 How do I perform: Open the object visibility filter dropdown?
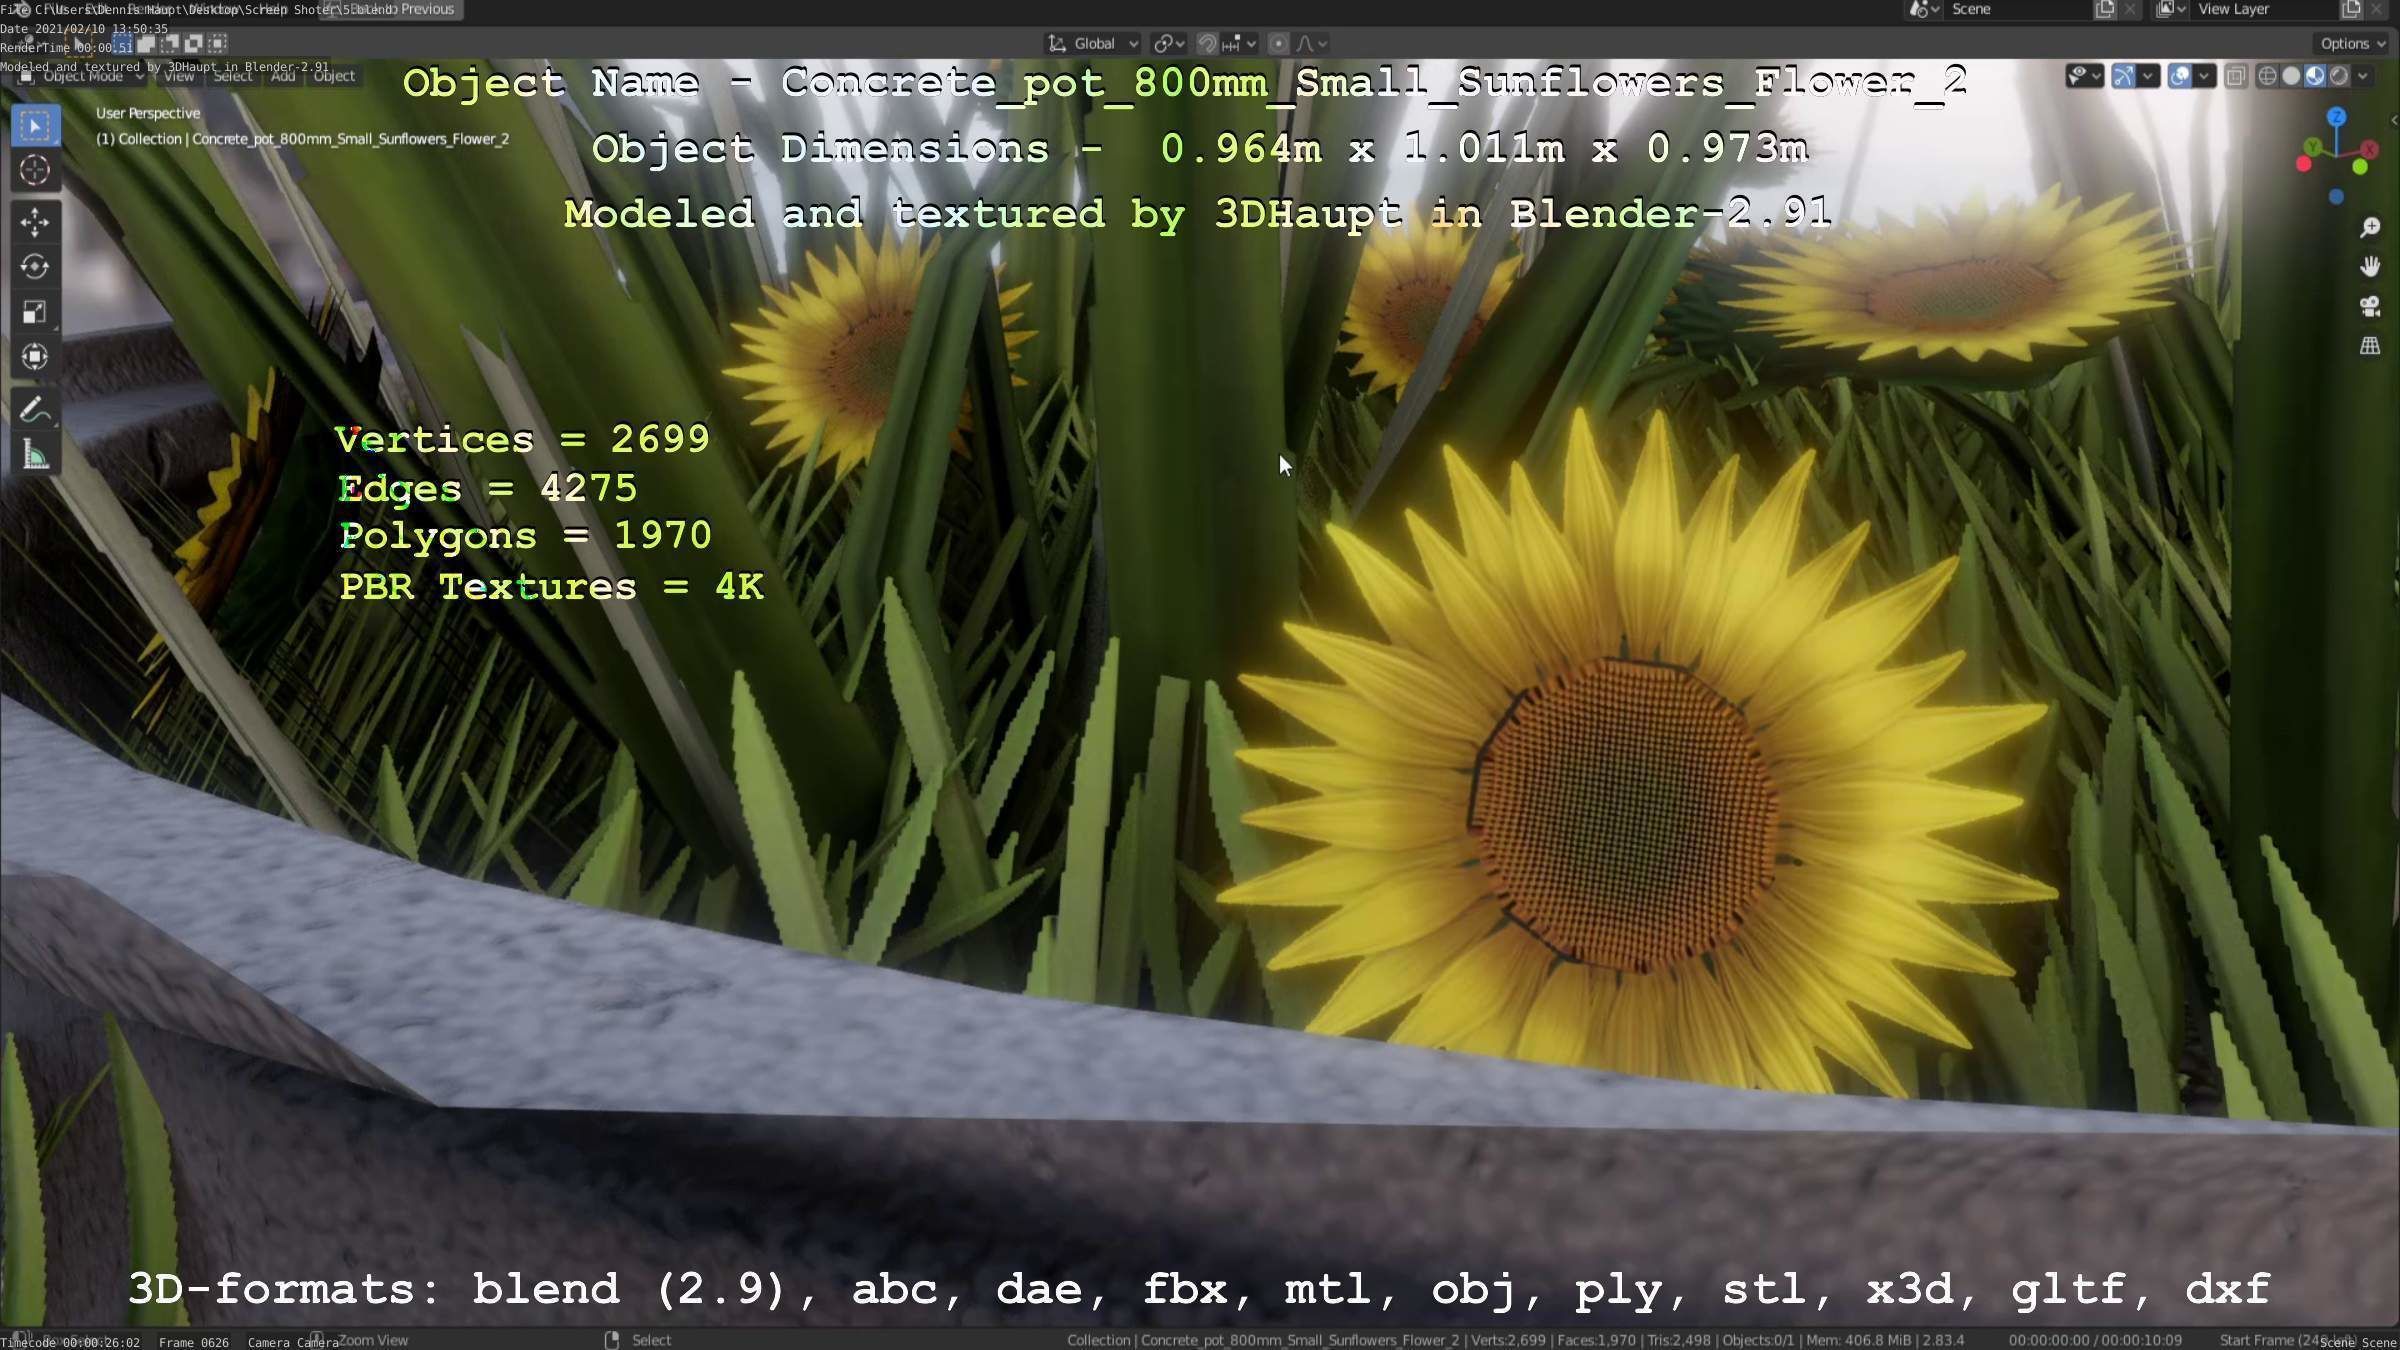point(2084,76)
